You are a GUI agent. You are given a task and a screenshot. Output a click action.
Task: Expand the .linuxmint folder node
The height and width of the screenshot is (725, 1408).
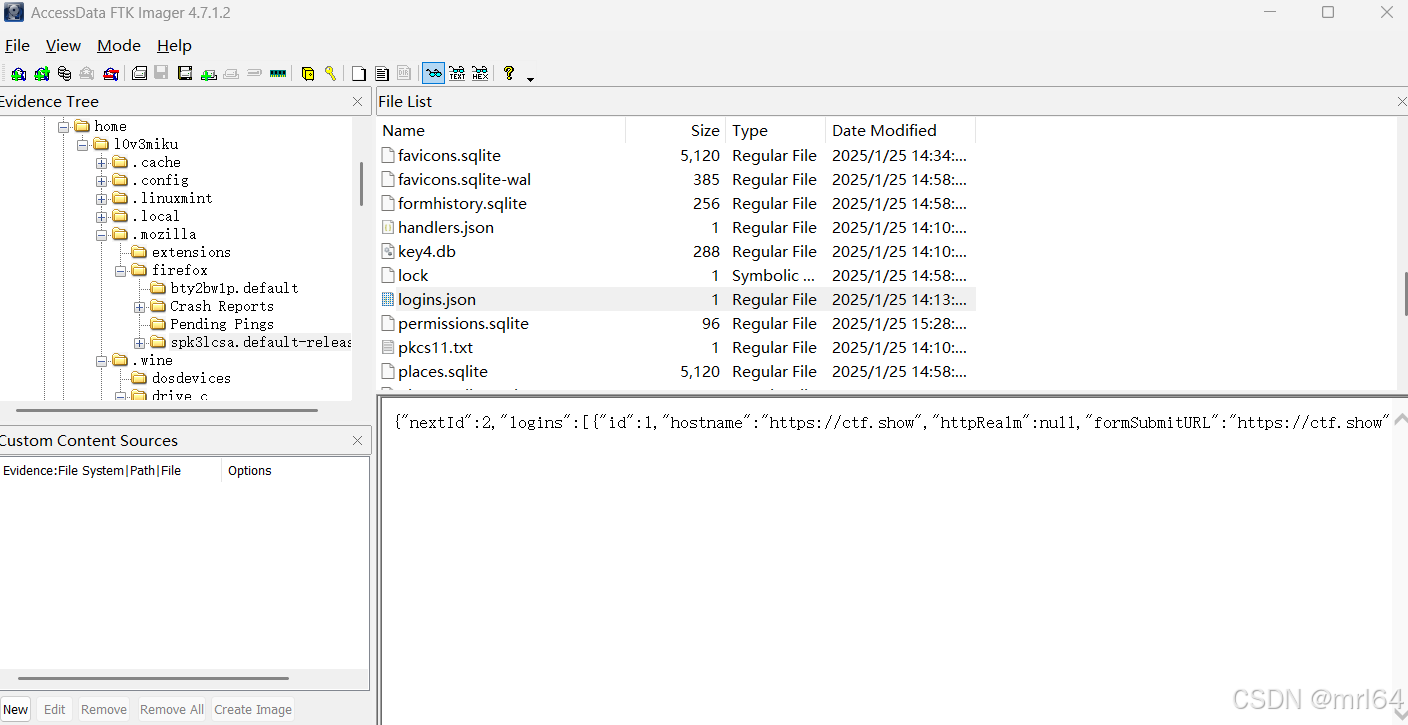pyautogui.click(x=101, y=198)
